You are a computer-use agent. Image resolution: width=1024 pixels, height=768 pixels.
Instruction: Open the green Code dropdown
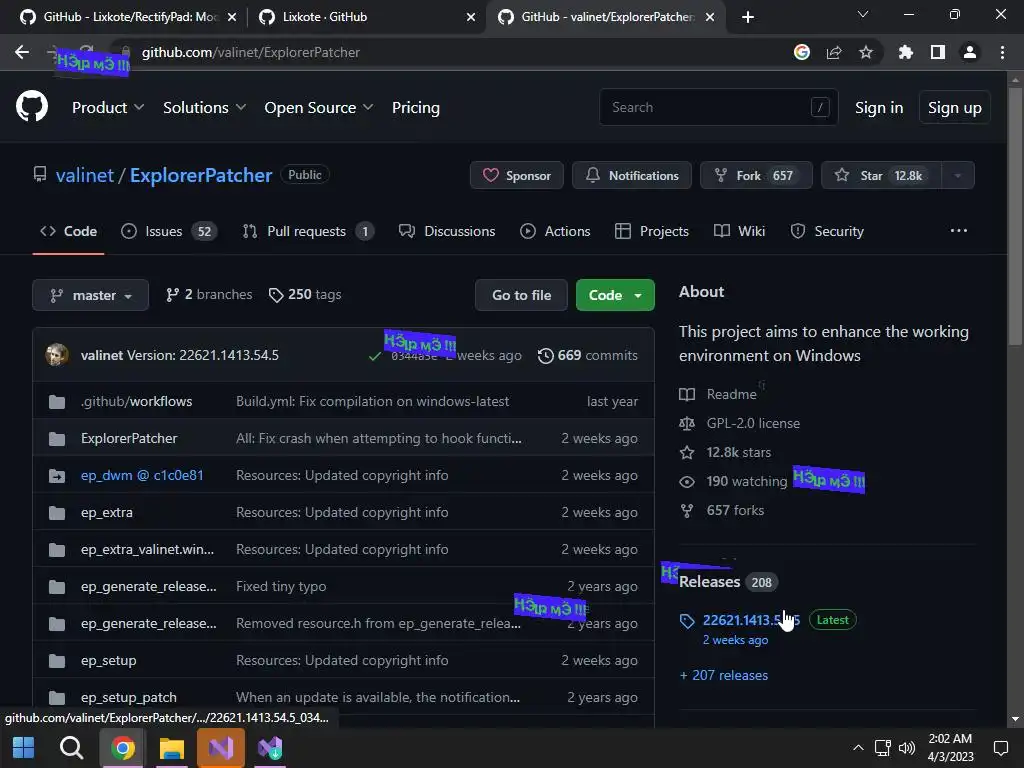pyautogui.click(x=615, y=295)
